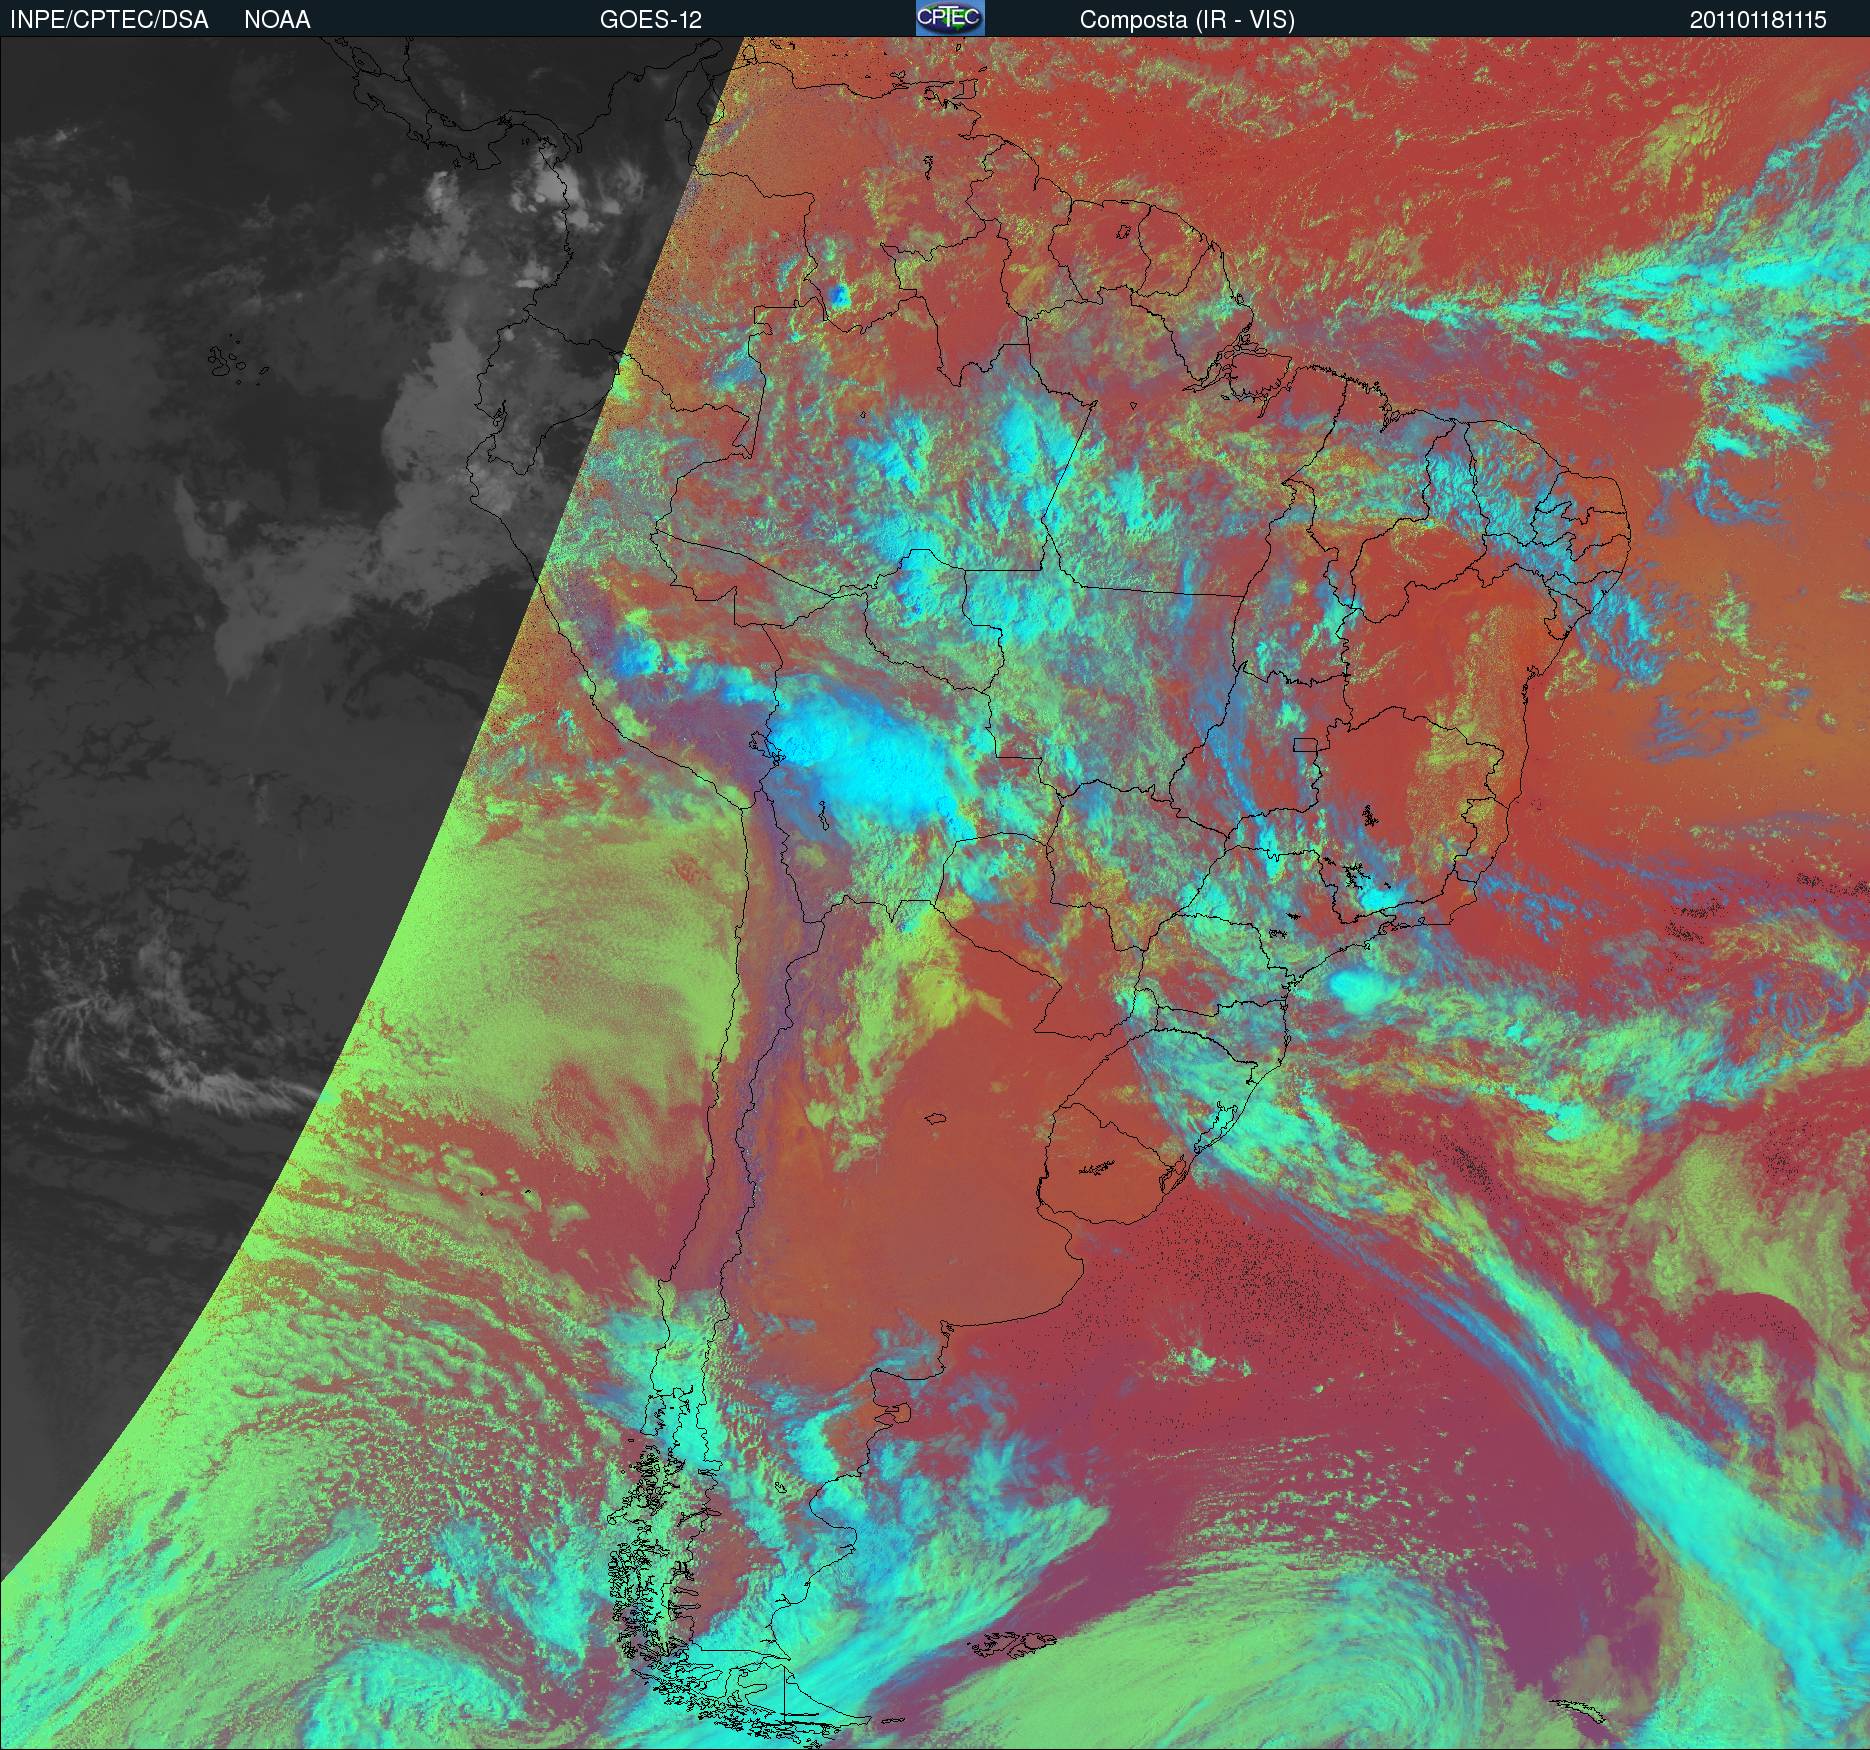
Task: Click the 20110118115 timestamp text
Action: [x=1758, y=20]
